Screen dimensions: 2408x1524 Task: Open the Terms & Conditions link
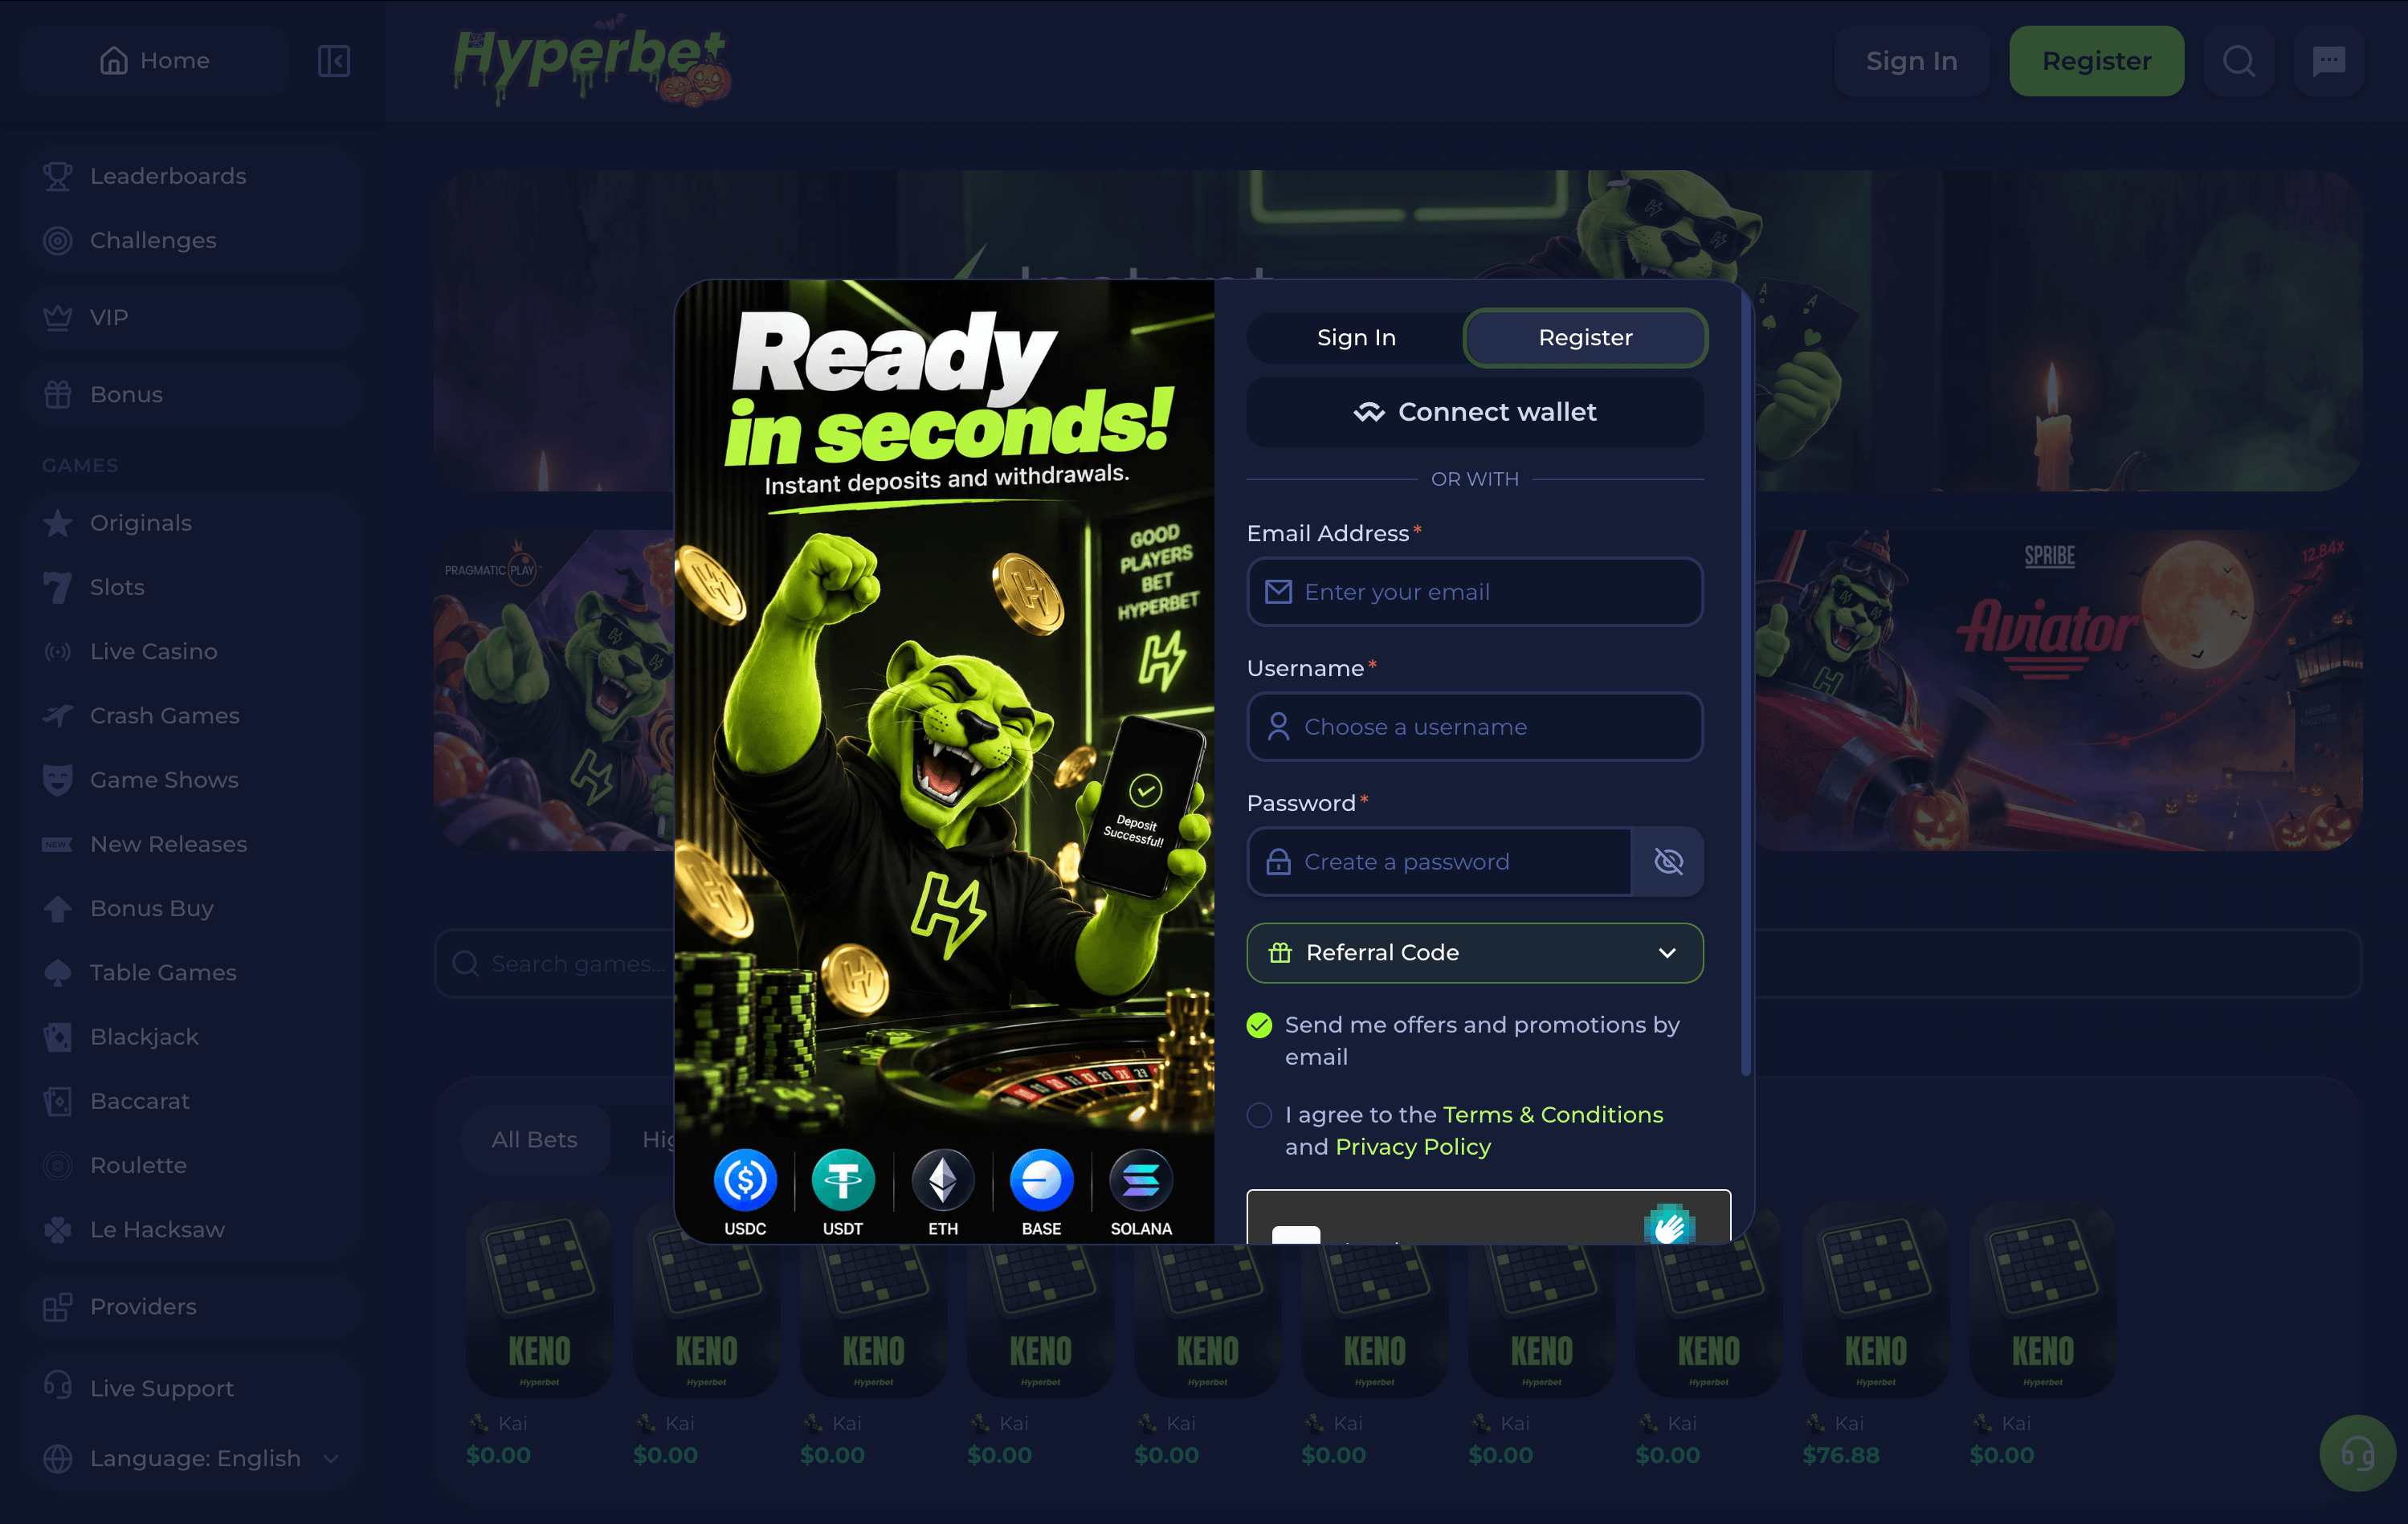[1552, 1115]
